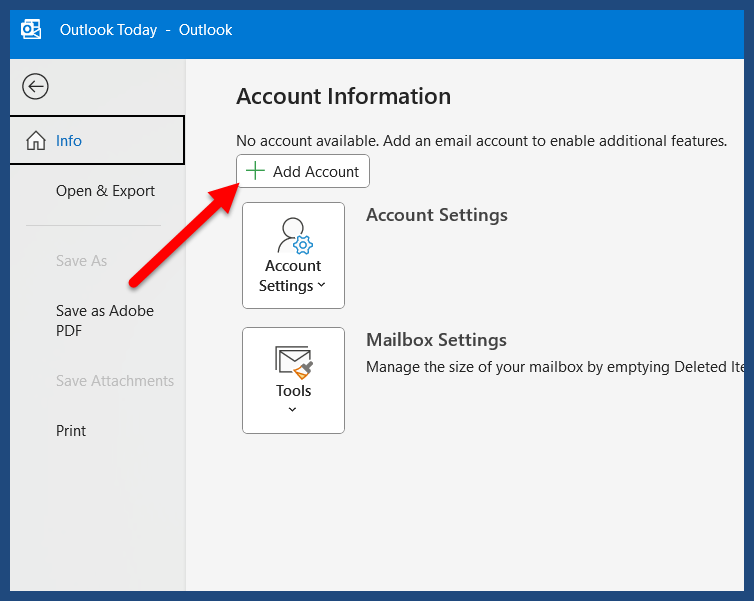754x601 pixels.
Task: Click the Account Information heading
Action: tap(343, 96)
